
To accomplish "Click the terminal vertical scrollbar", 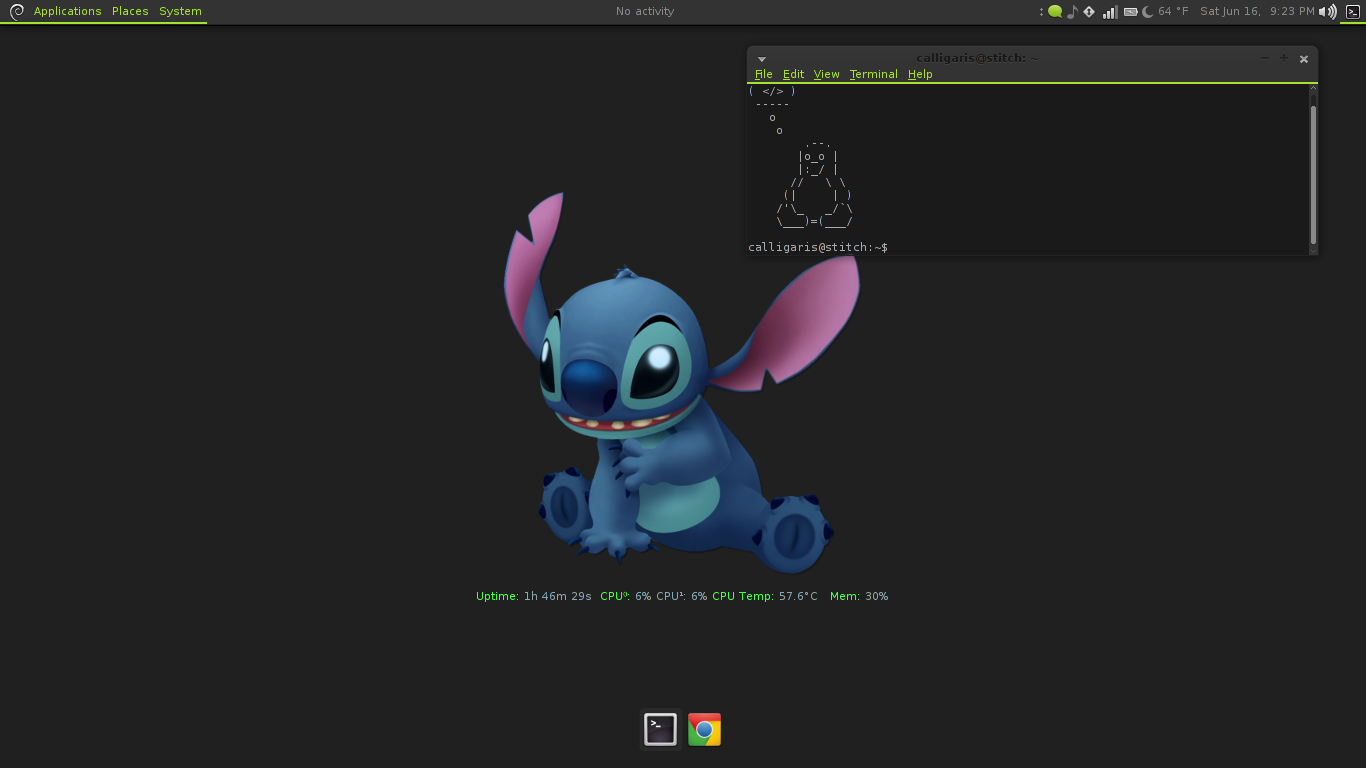I will click(x=1313, y=170).
